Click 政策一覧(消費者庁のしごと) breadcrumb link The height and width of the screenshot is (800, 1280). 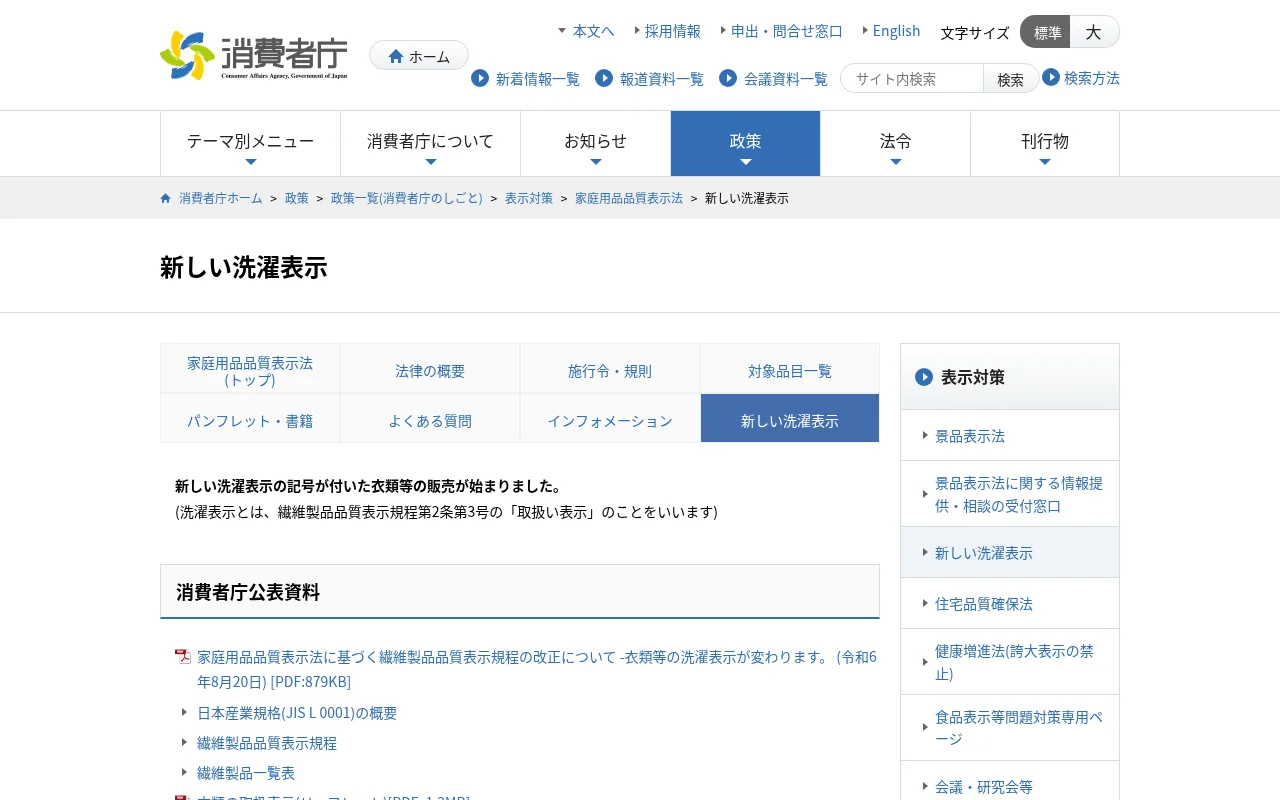point(407,198)
